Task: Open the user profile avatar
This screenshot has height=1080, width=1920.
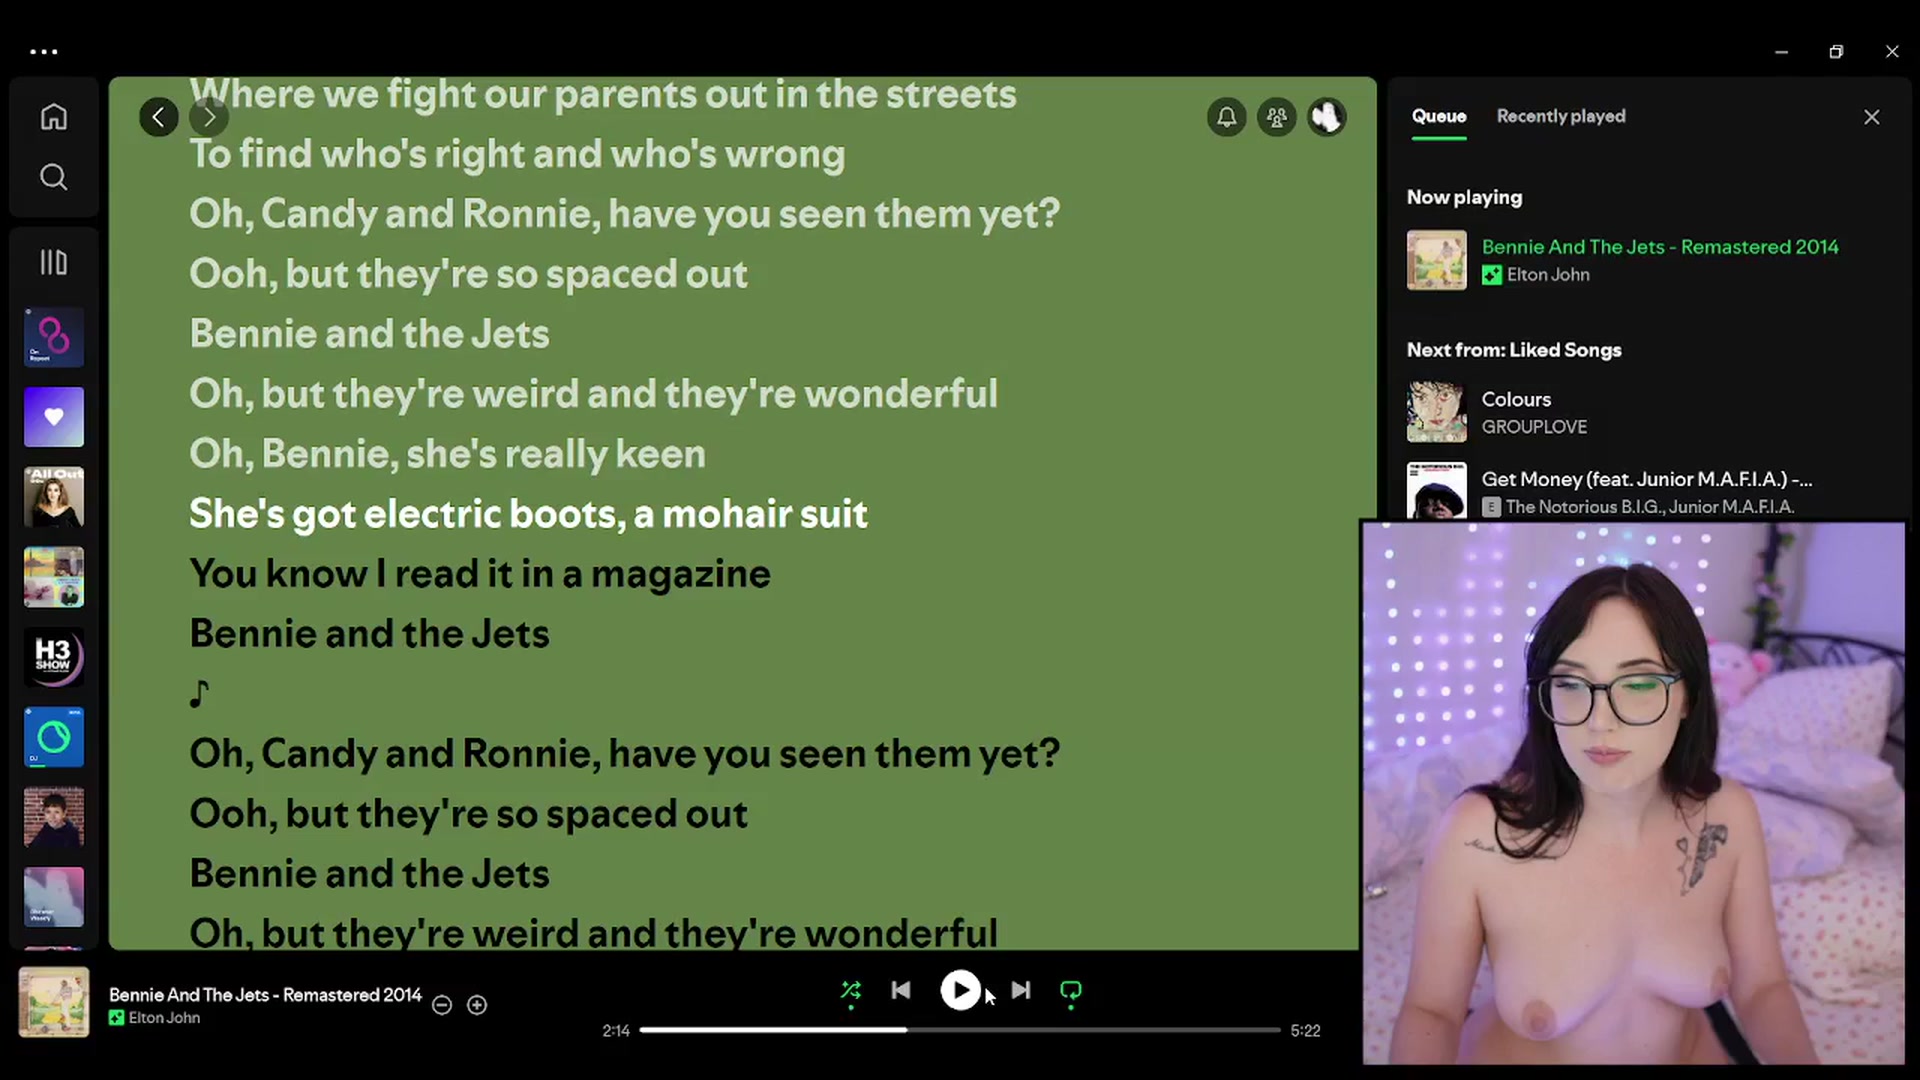Action: (x=1327, y=117)
